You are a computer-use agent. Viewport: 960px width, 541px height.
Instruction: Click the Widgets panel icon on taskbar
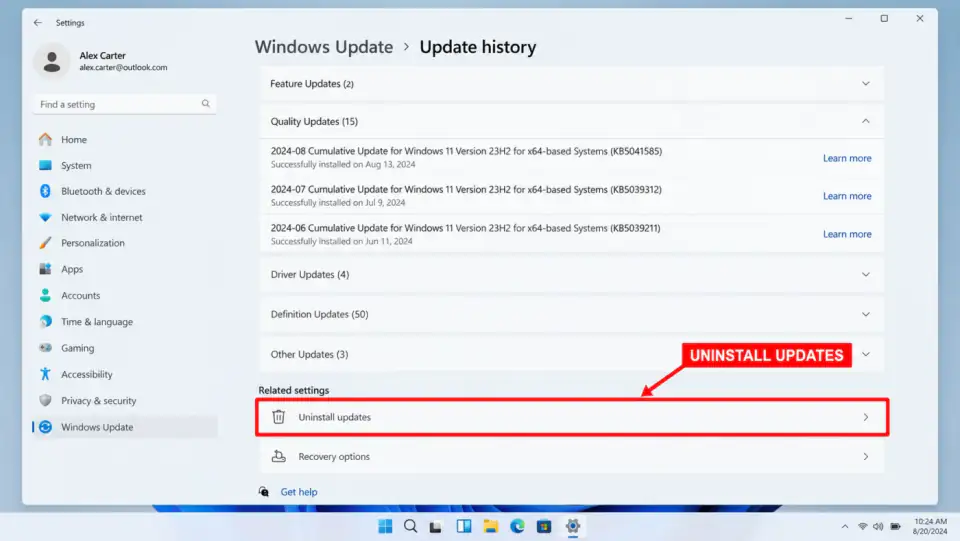pos(464,526)
